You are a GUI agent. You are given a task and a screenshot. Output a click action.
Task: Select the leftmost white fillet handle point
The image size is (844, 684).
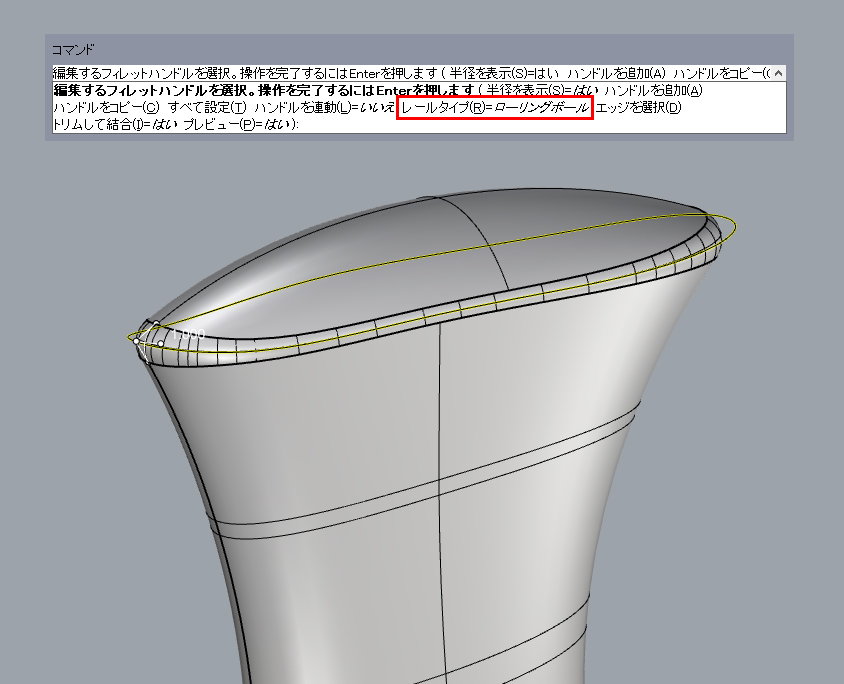[137, 339]
